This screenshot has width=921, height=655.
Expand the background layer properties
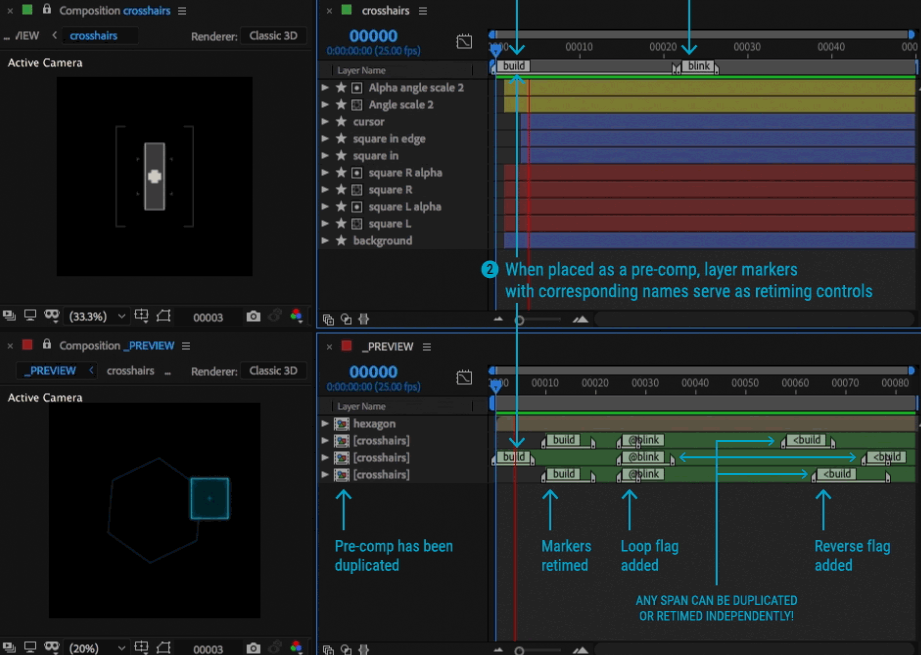point(325,240)
